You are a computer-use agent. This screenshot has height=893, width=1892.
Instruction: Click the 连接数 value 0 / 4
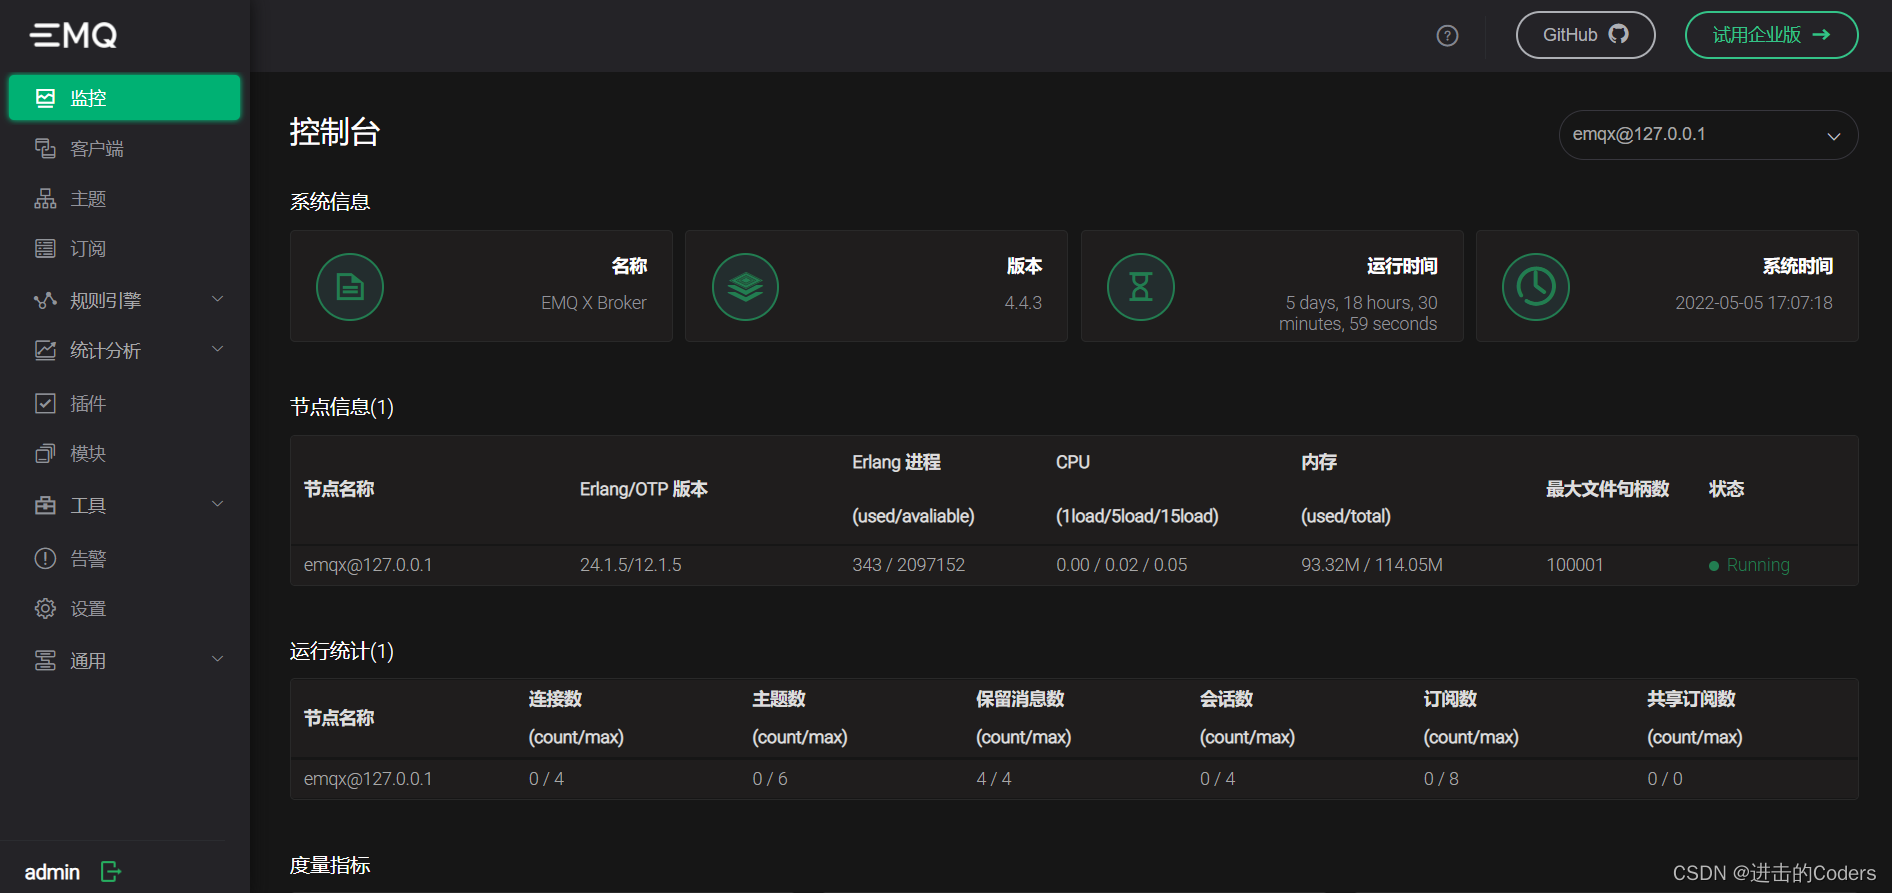(x=546, y=779)
